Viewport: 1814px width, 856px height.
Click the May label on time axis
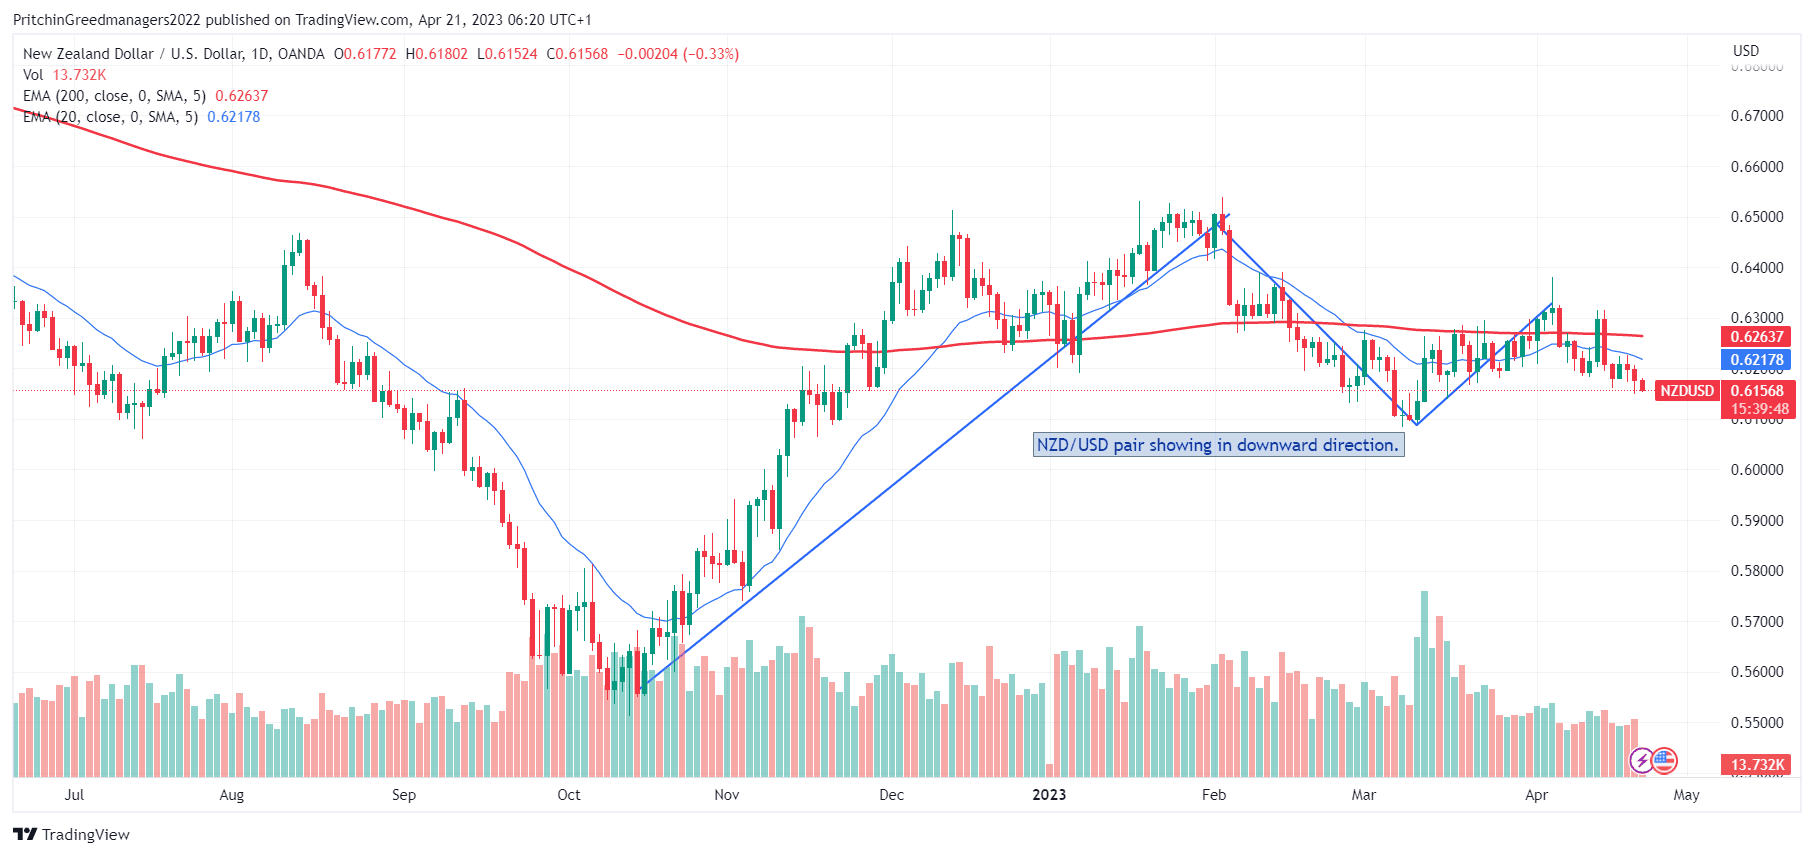pos(1686,795)
